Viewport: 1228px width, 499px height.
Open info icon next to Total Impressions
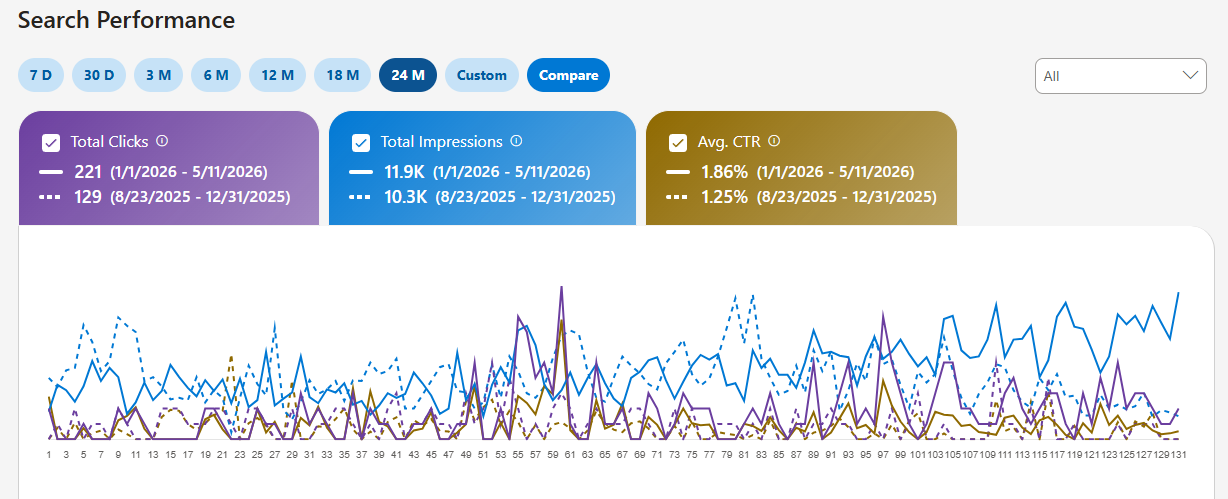coord(516,141)
